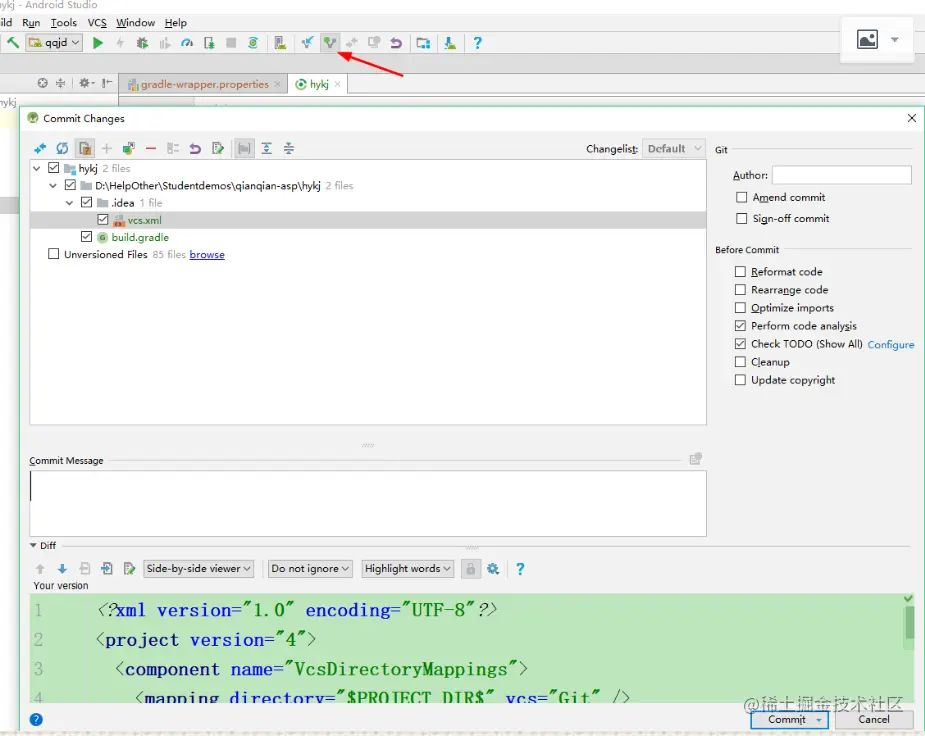Click the red Delete minus icon
925x736 pixels.
point(151,149)
